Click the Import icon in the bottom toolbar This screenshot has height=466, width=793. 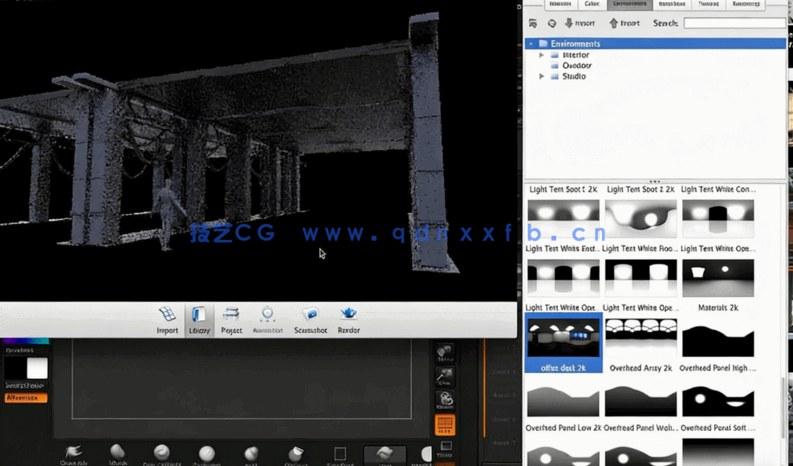click(167, 319)
